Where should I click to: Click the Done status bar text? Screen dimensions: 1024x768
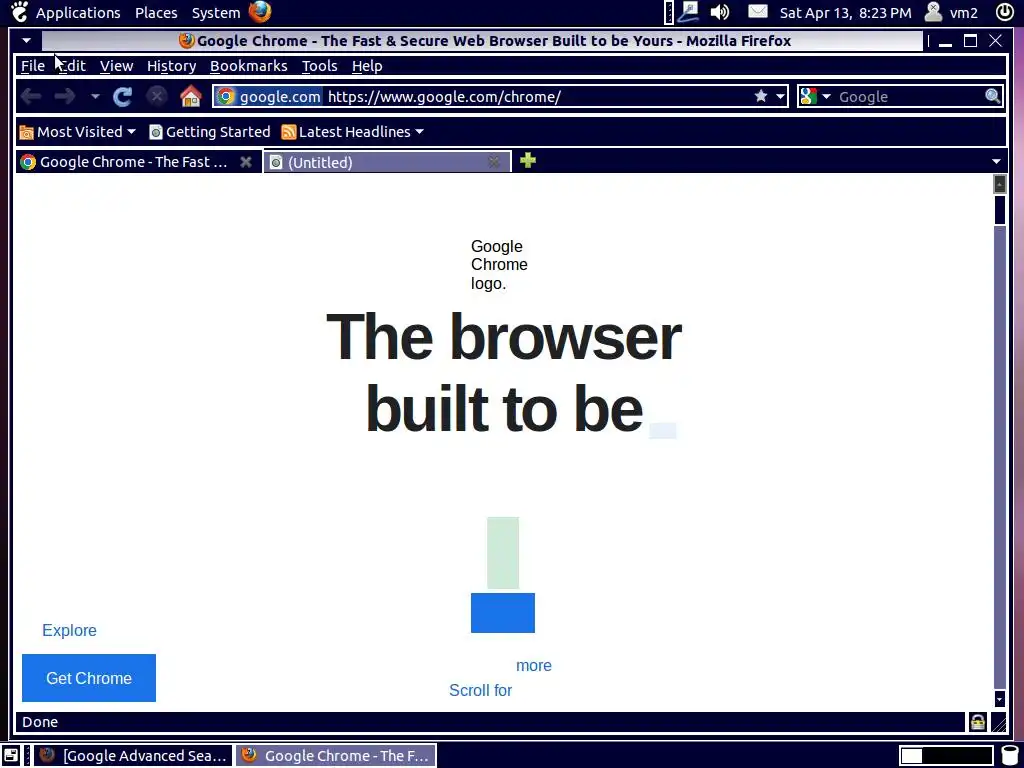tap(40, 722)
